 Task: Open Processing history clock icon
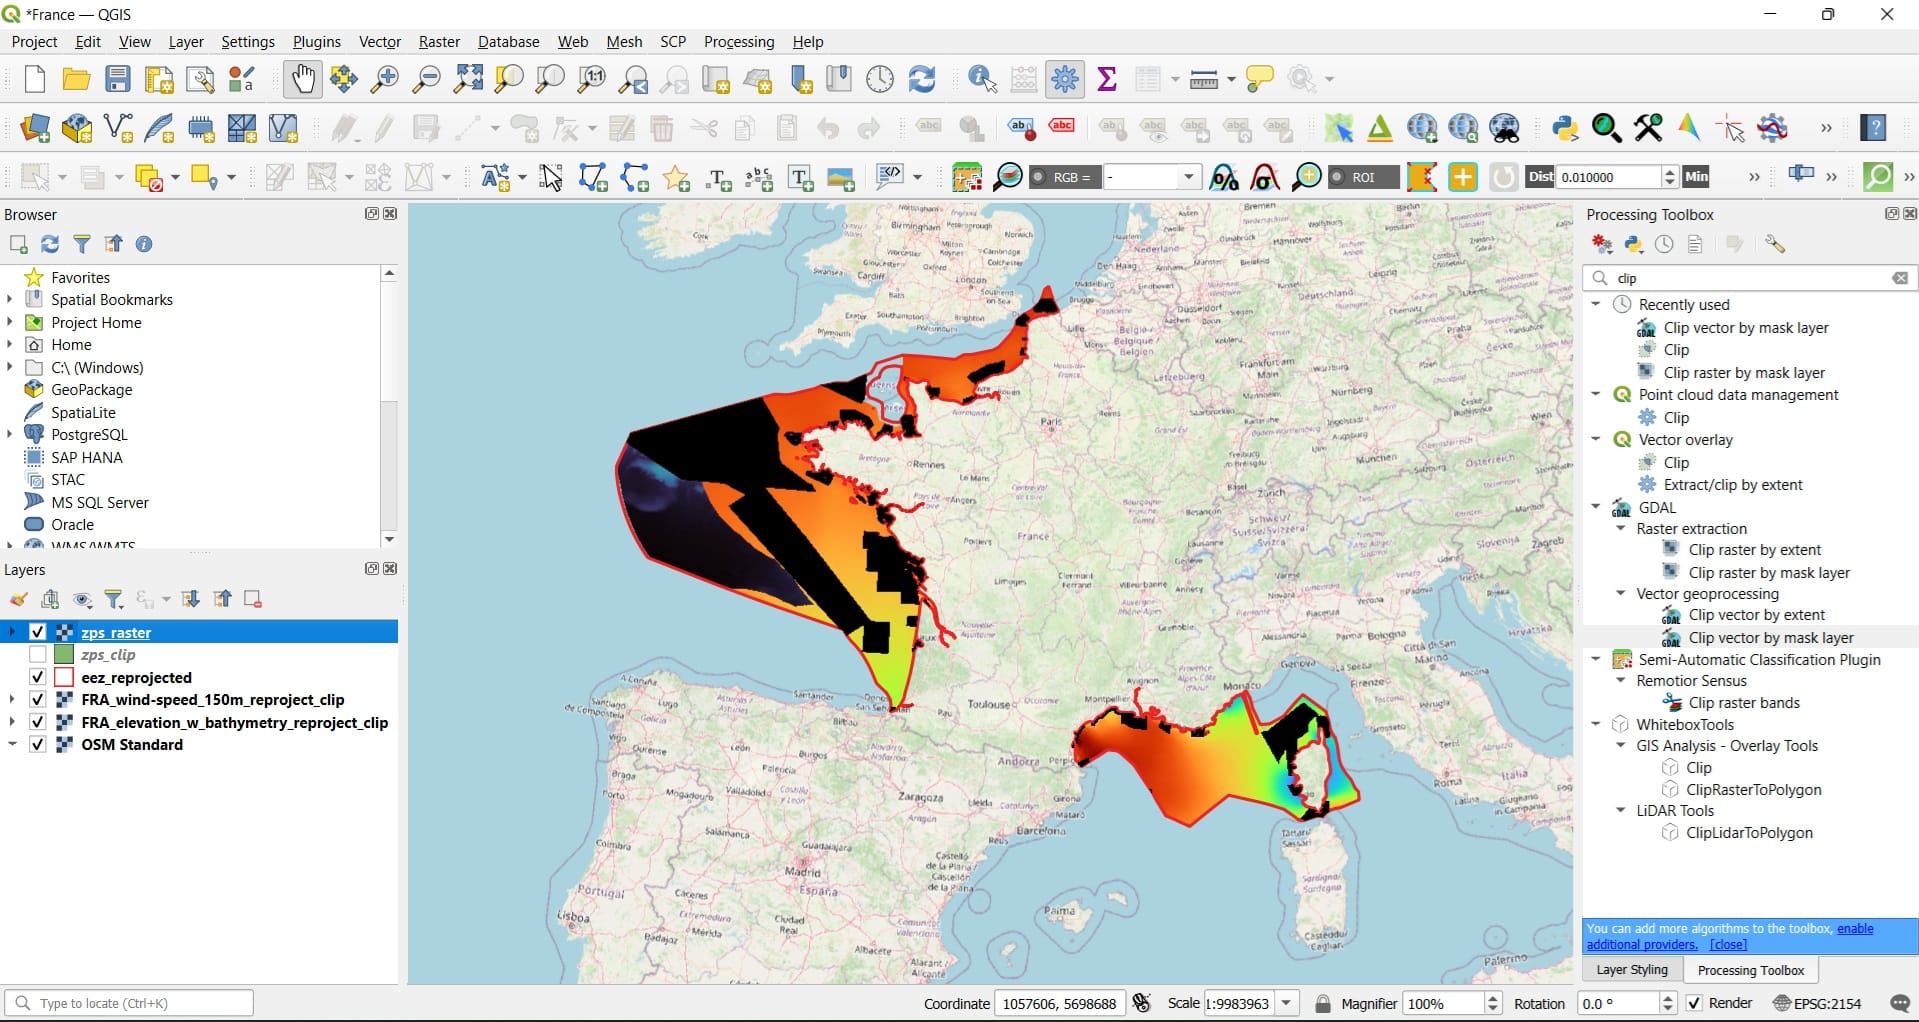[1664, 244]
